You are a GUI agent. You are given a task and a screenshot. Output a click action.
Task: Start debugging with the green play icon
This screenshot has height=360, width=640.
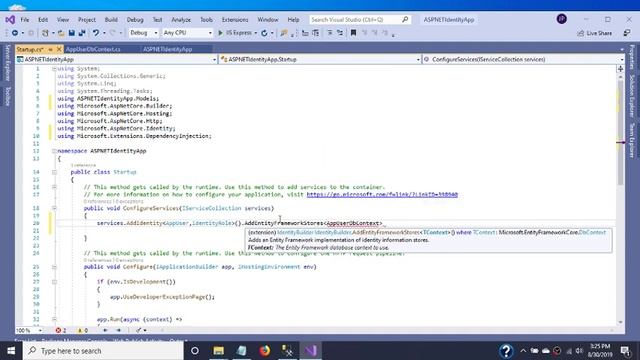[x=220, y=33]
